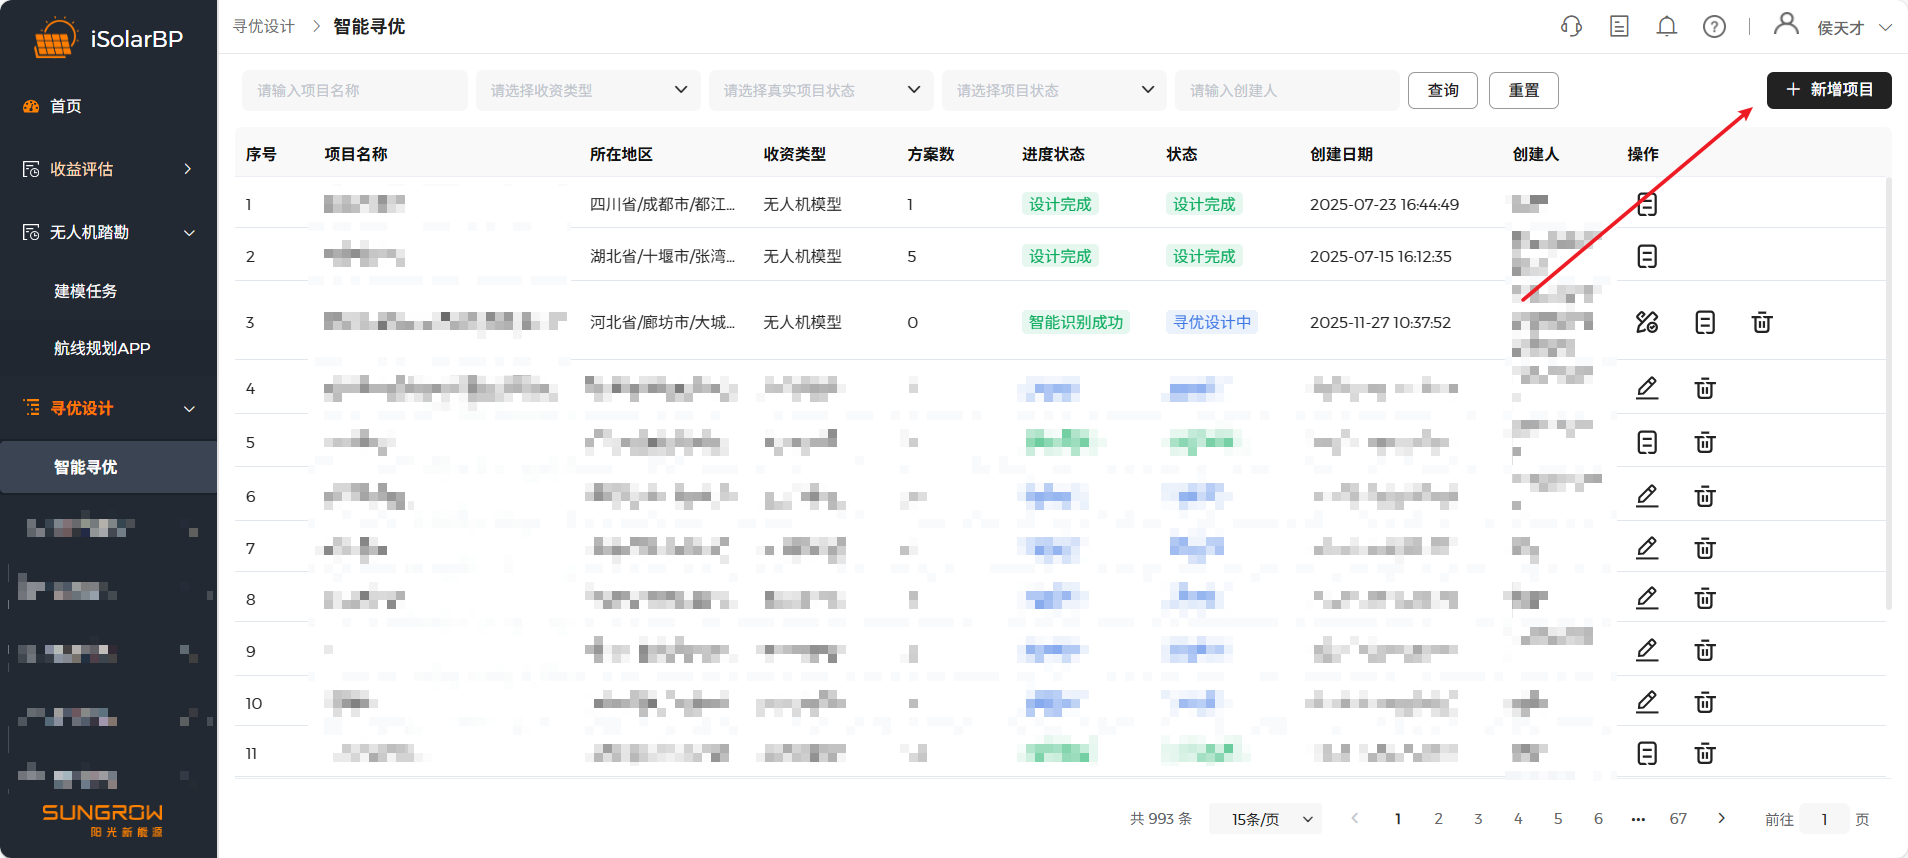Click the document list icon in header
The width and height of the screenshot is (1908, 858).
(1619, 27)
